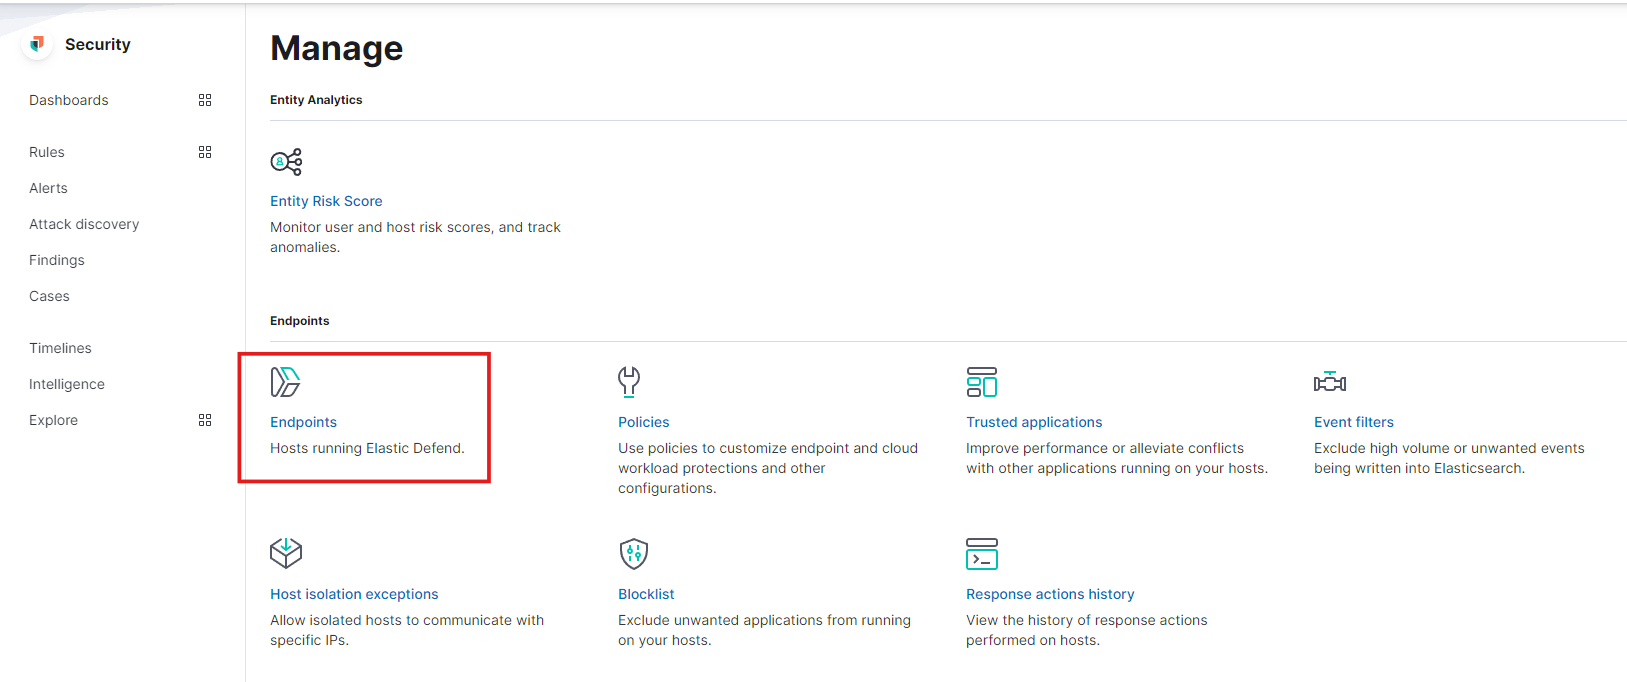Image resolution: width=1627 pixels, height=682 pixels.
Task: Click the Event filters icon
Action: tap(1330, 382)
